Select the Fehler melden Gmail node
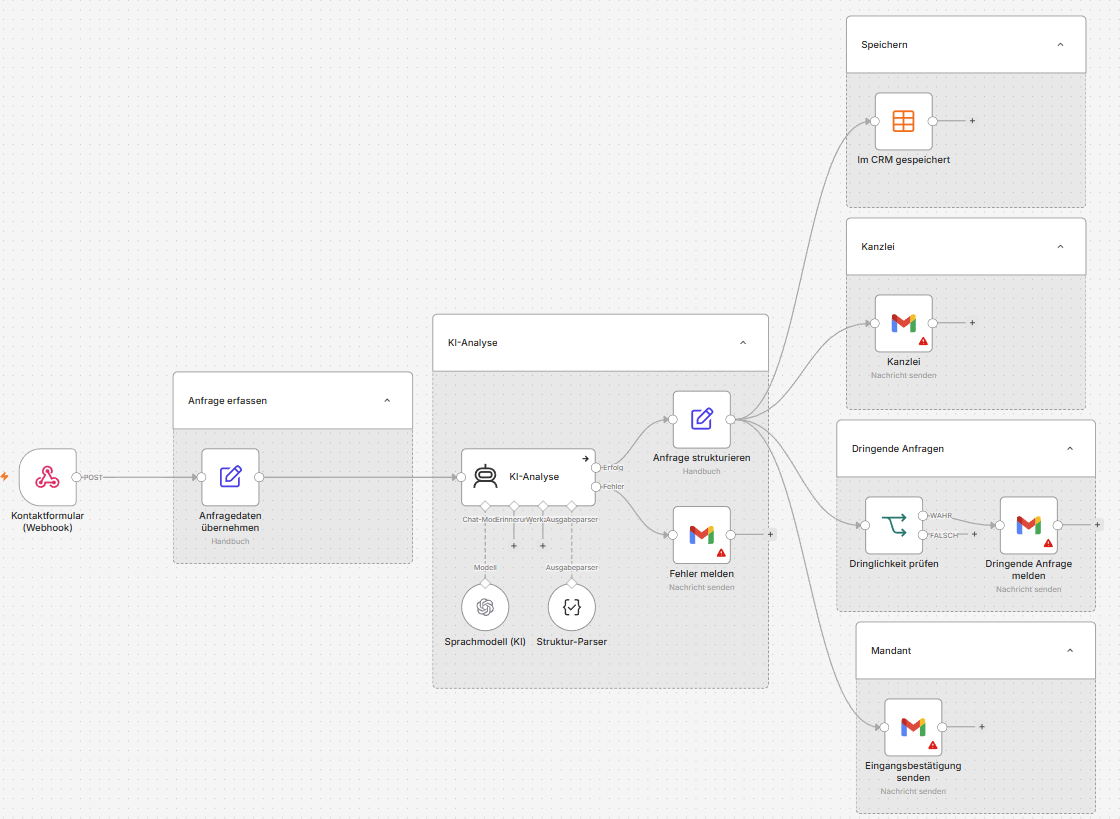This screenshot has height=819, width=1120. click(701, 535)
